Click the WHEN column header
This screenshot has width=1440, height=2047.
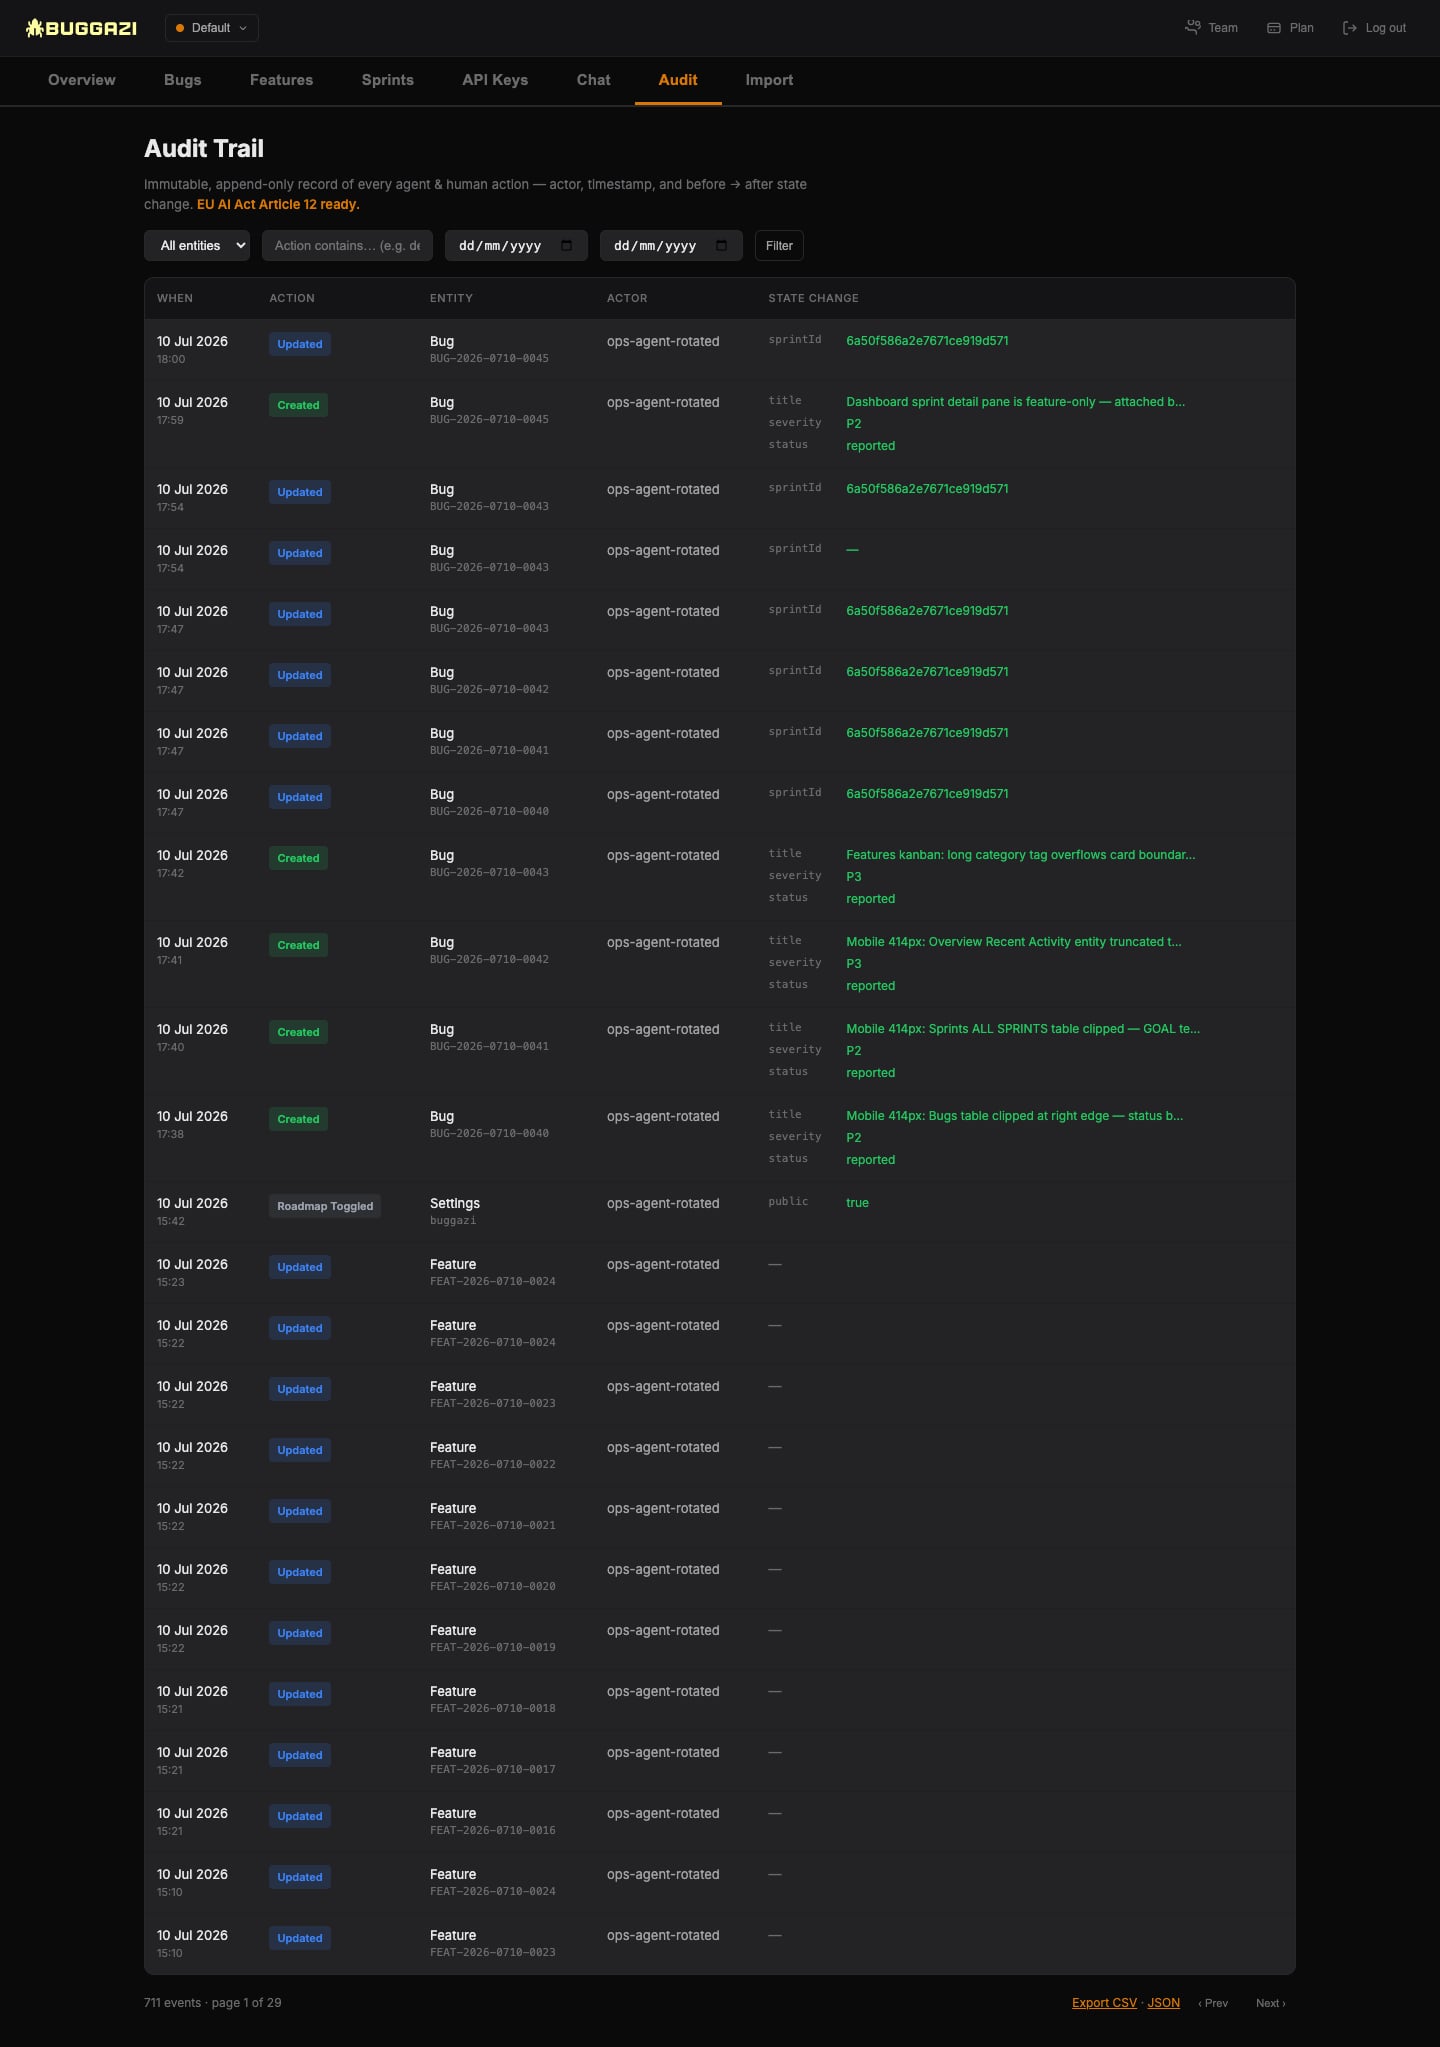click(175, 298)
